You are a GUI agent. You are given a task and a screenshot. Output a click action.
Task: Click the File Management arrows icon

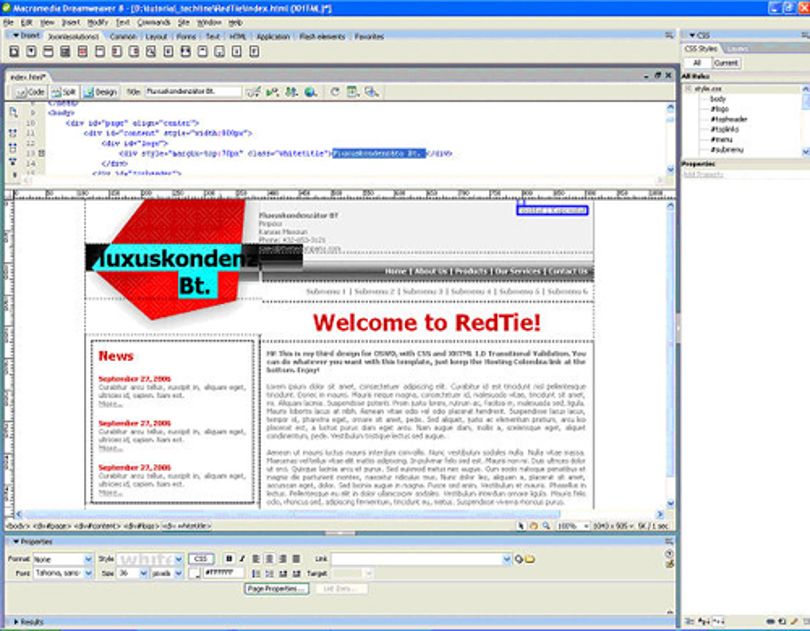[292, 92]
